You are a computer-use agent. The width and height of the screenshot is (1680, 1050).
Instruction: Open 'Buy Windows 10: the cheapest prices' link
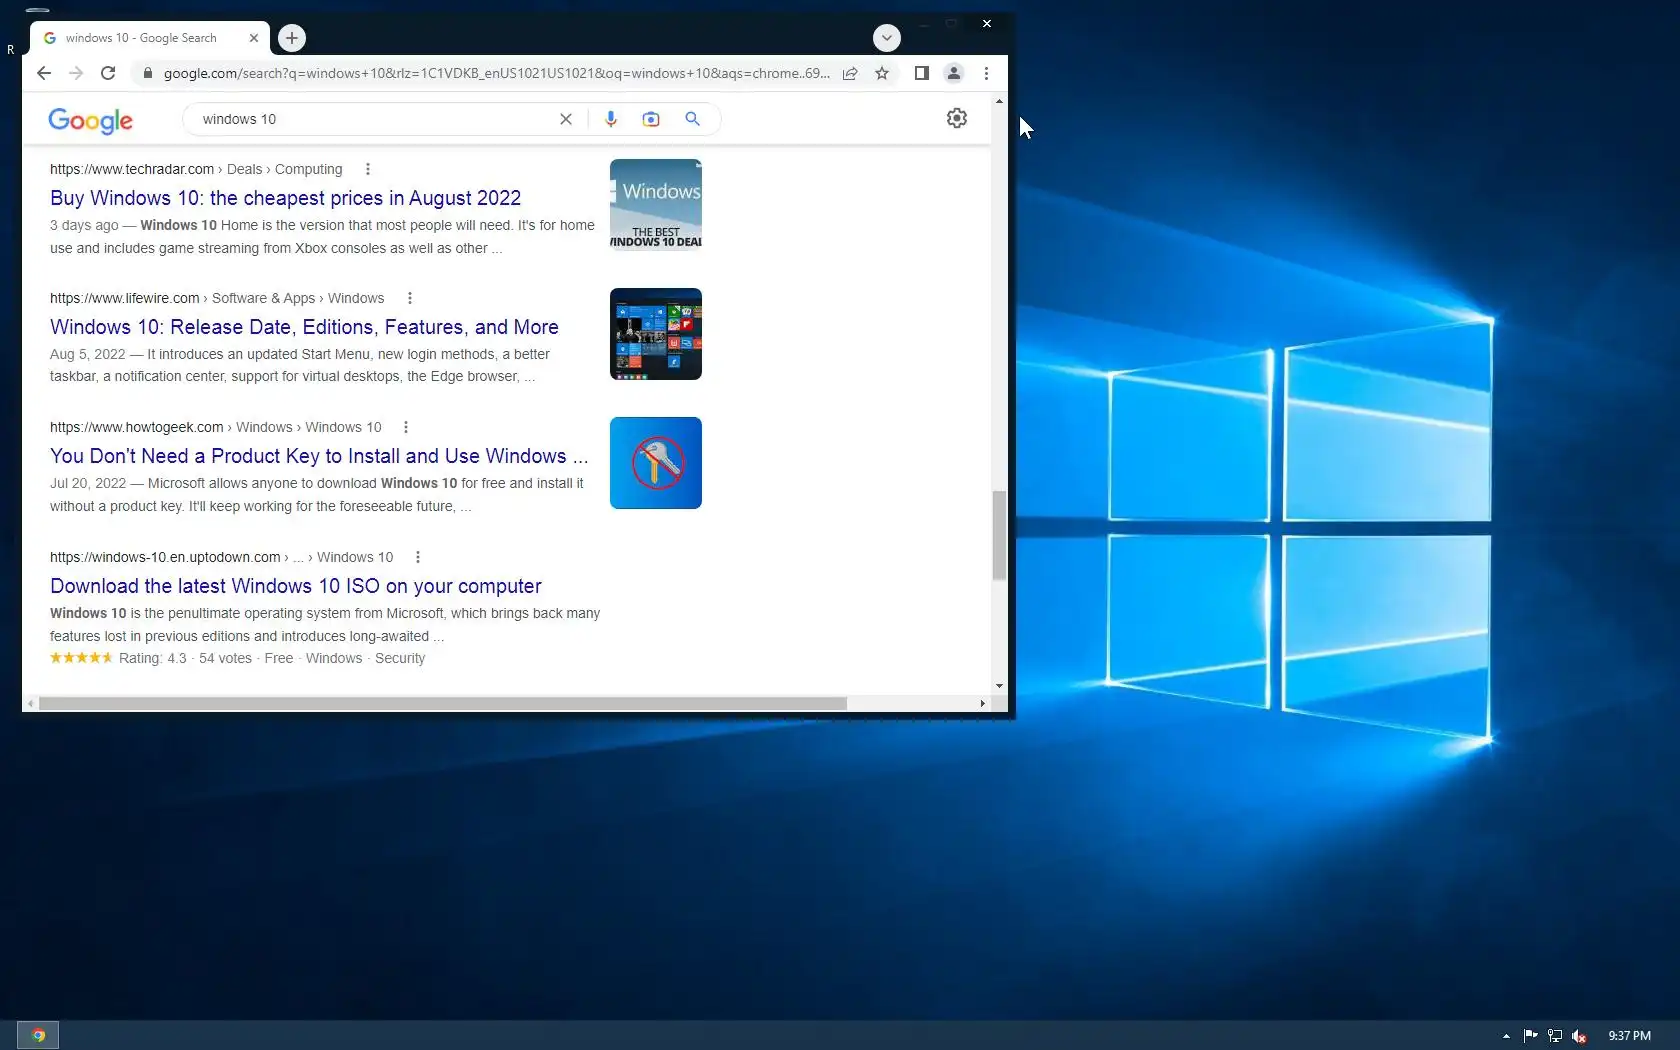(286, 198)
